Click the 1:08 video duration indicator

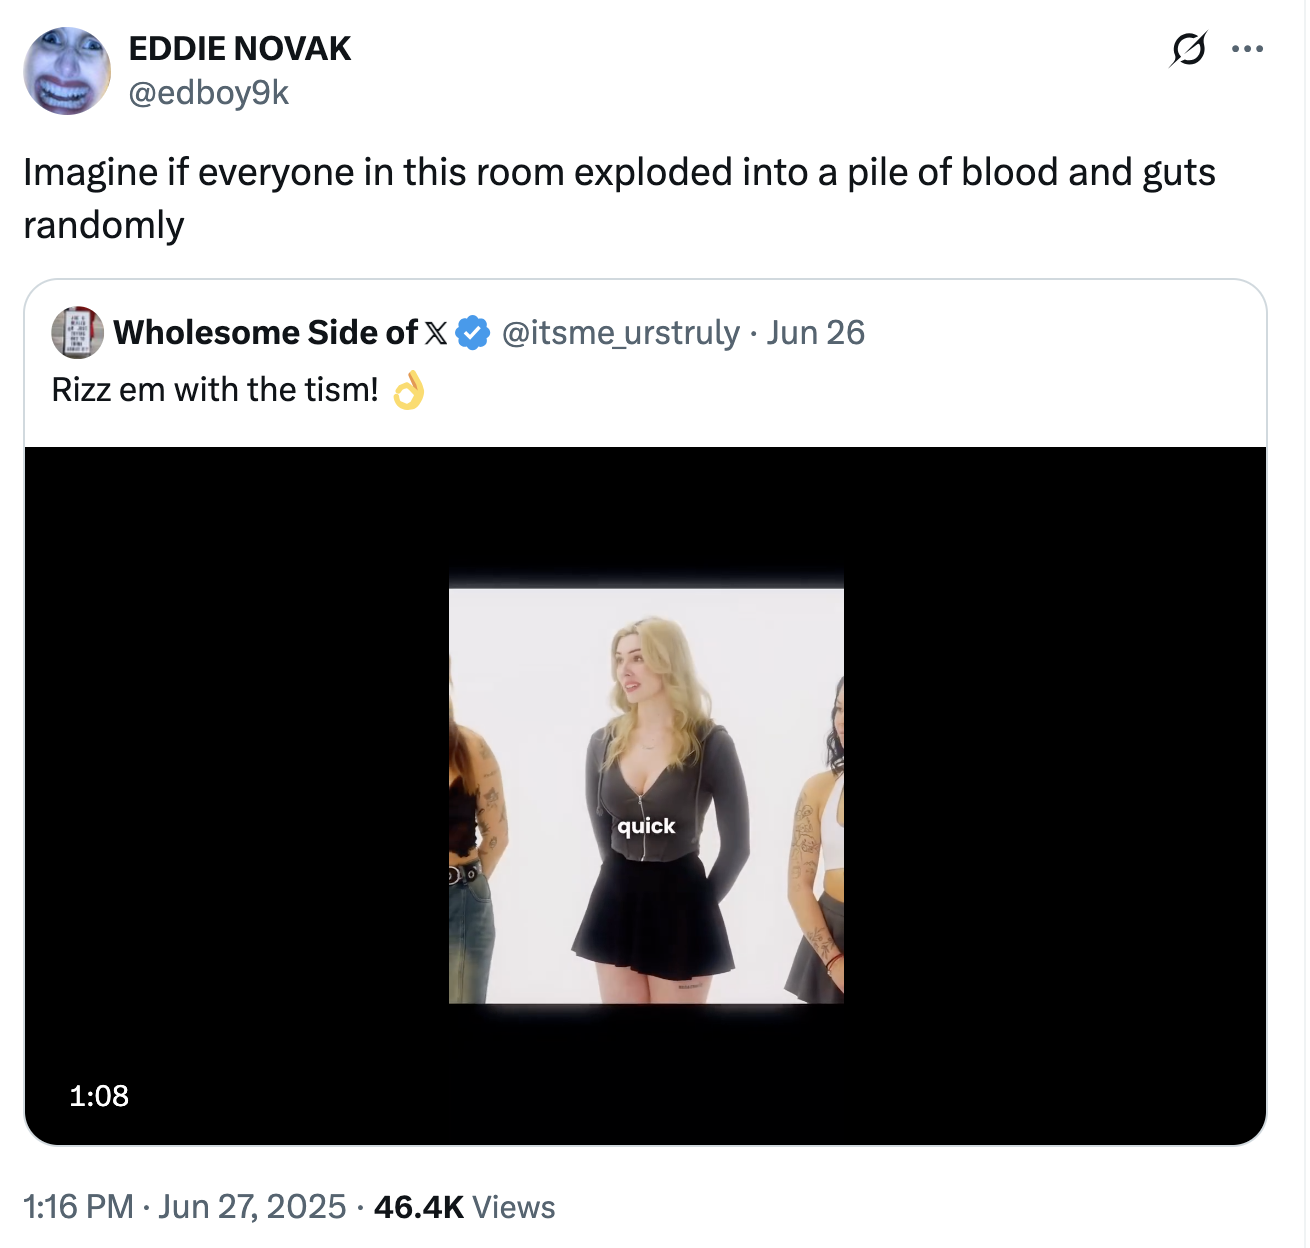[98, 1096]
